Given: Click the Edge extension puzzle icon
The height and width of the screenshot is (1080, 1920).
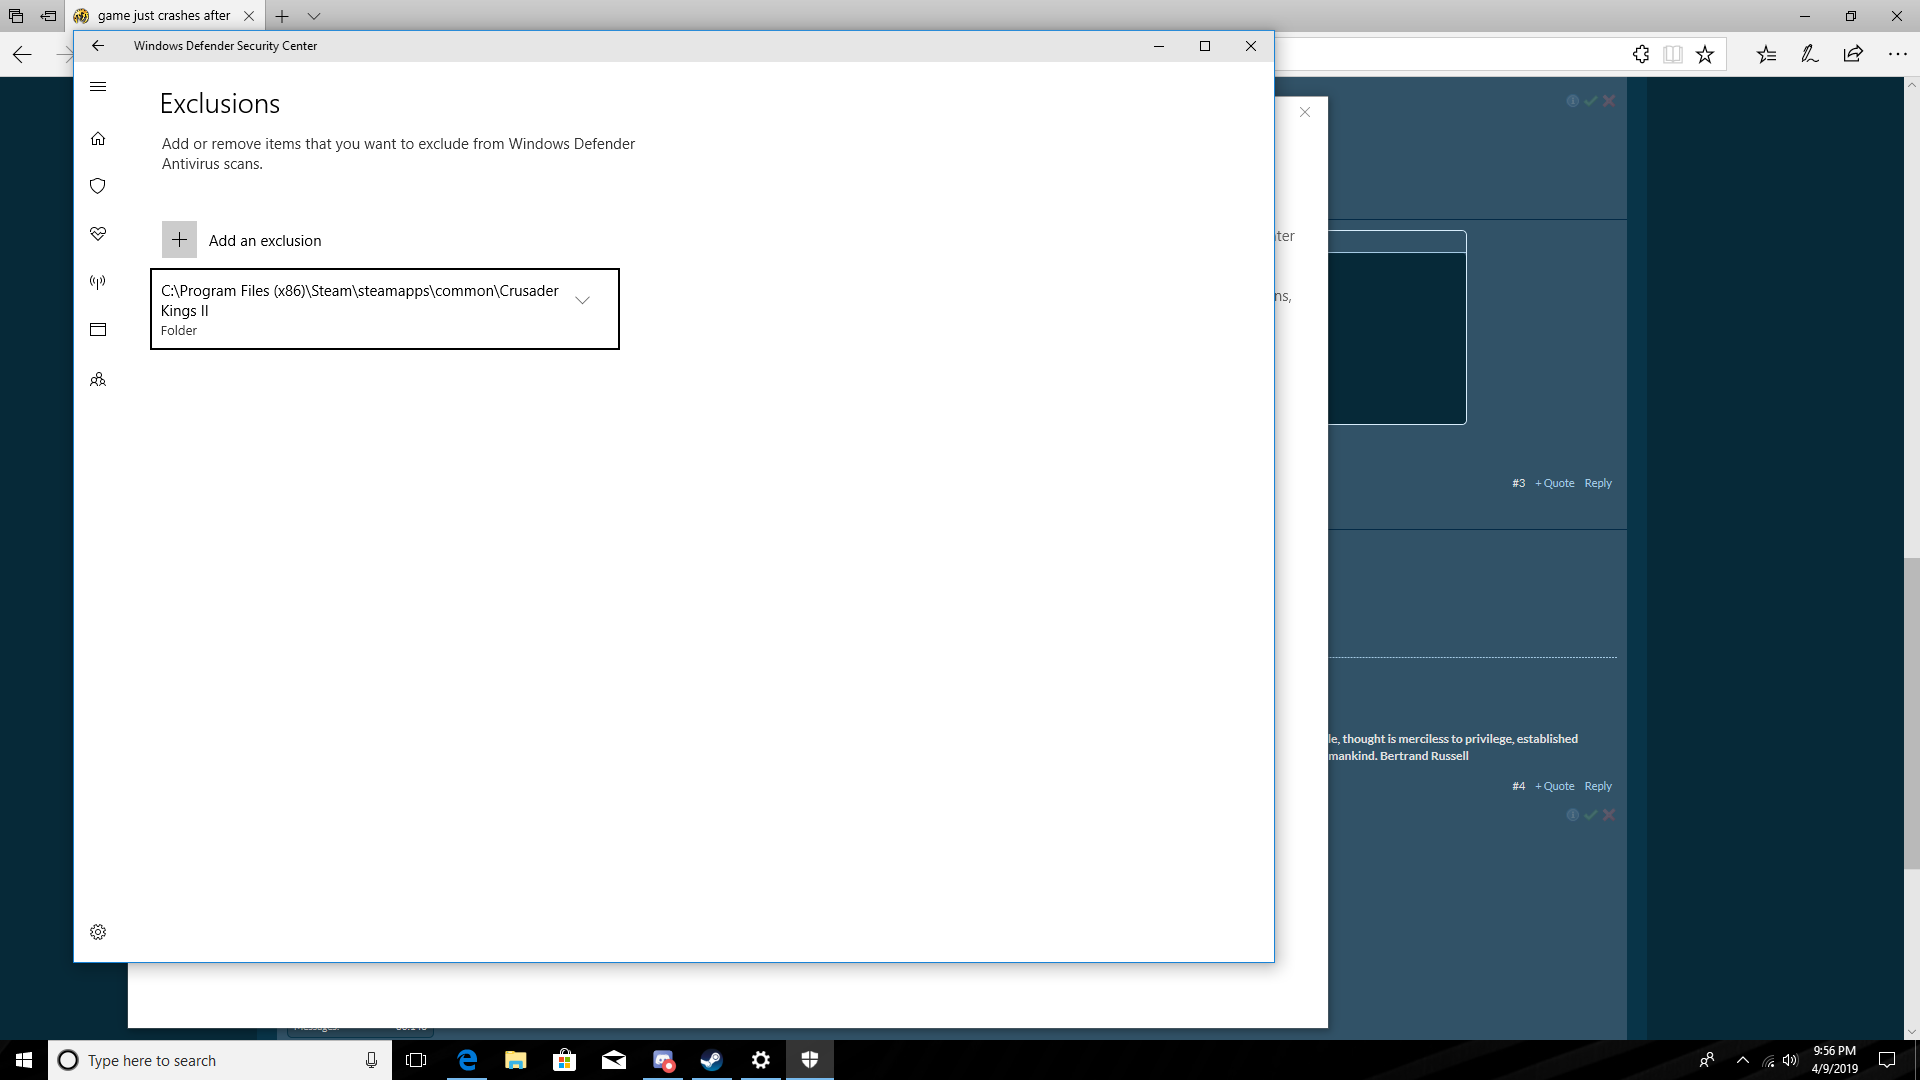Looking at the screenshot, I should [x=1641, y=55].
